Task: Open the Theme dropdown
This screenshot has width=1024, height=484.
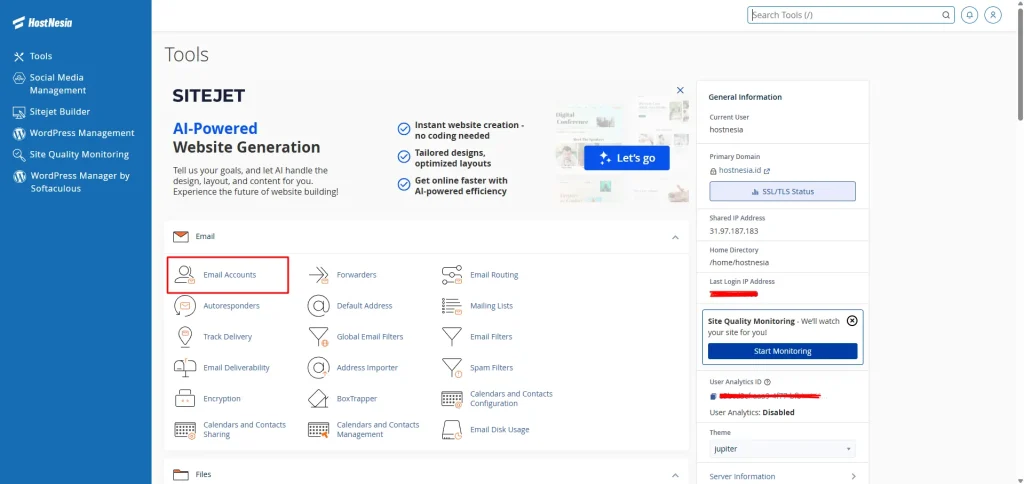Action: tap(782, 449)
